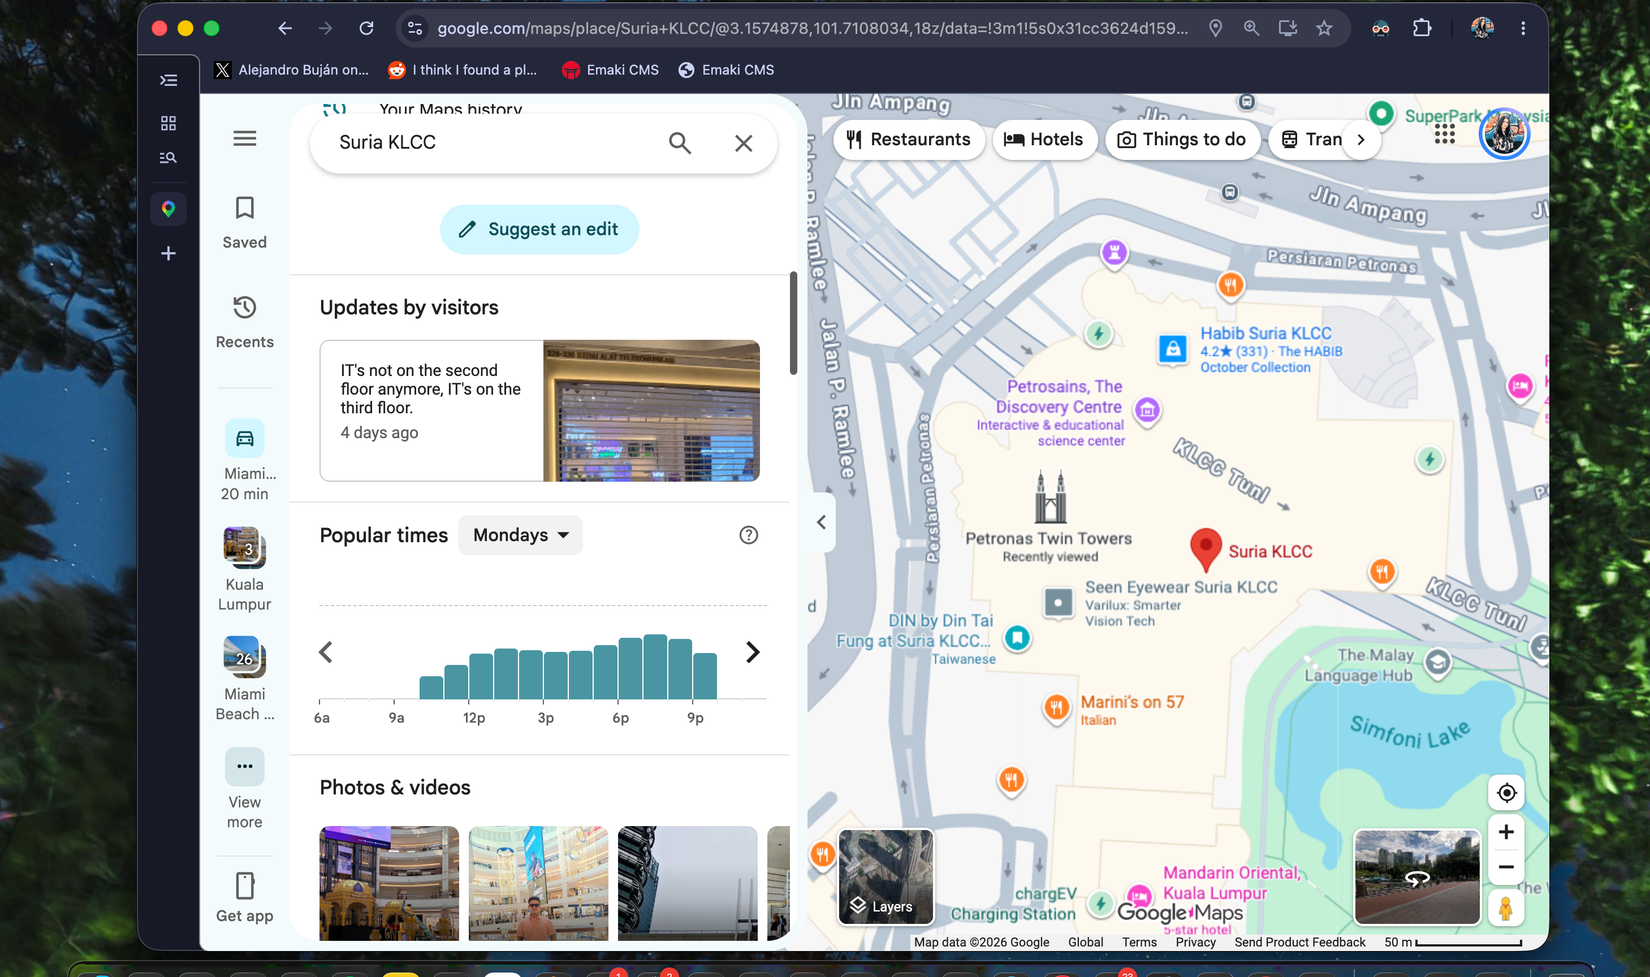1650x977 pixels.
Task: Select Habib Suria KLCC shopping marker
Action: coord(1172,349)
